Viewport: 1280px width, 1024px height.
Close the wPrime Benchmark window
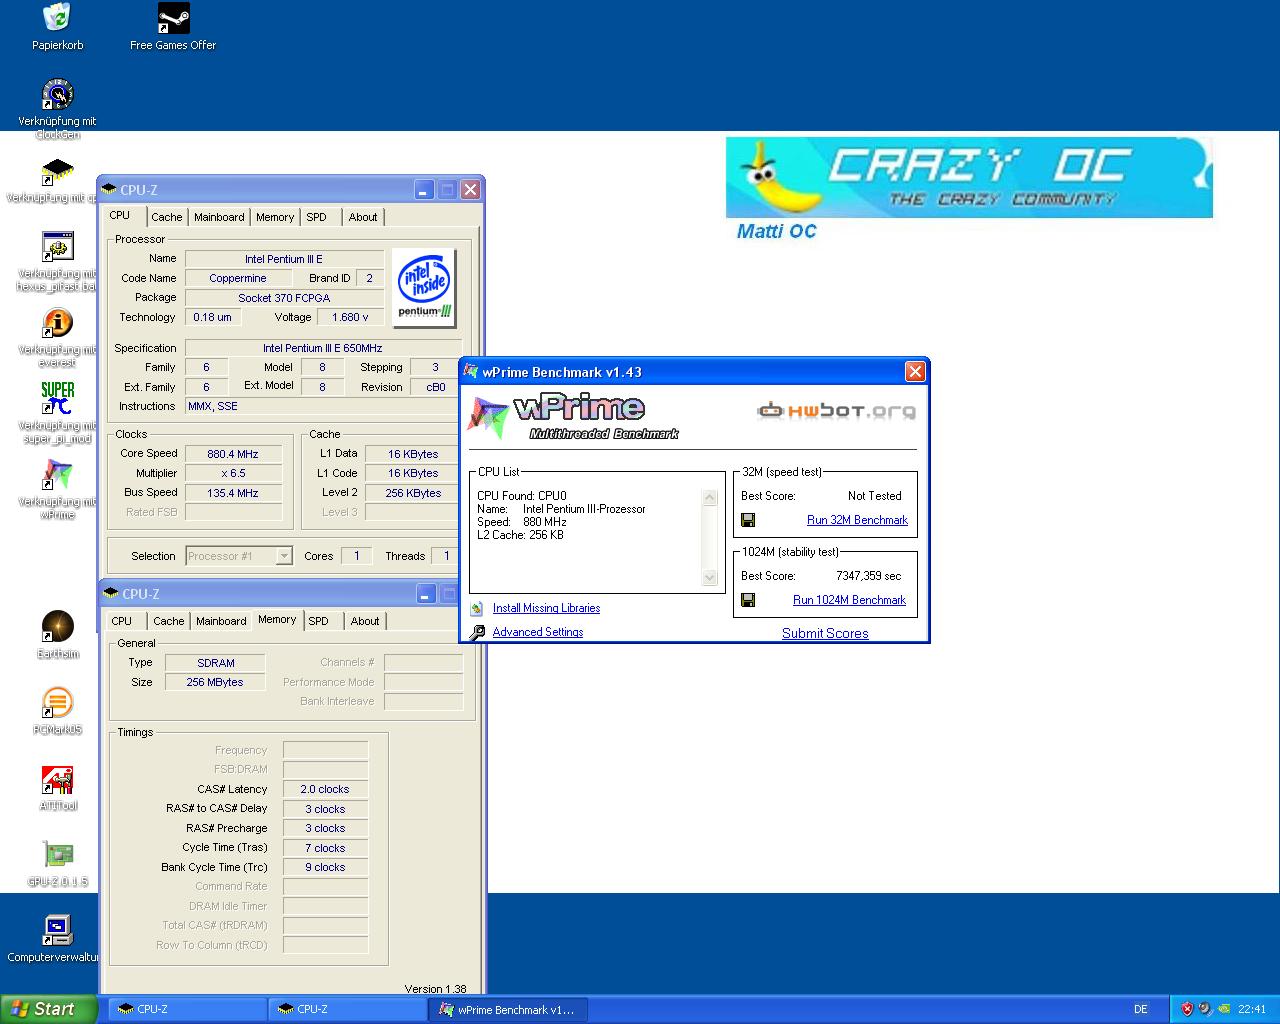point(914,372)
